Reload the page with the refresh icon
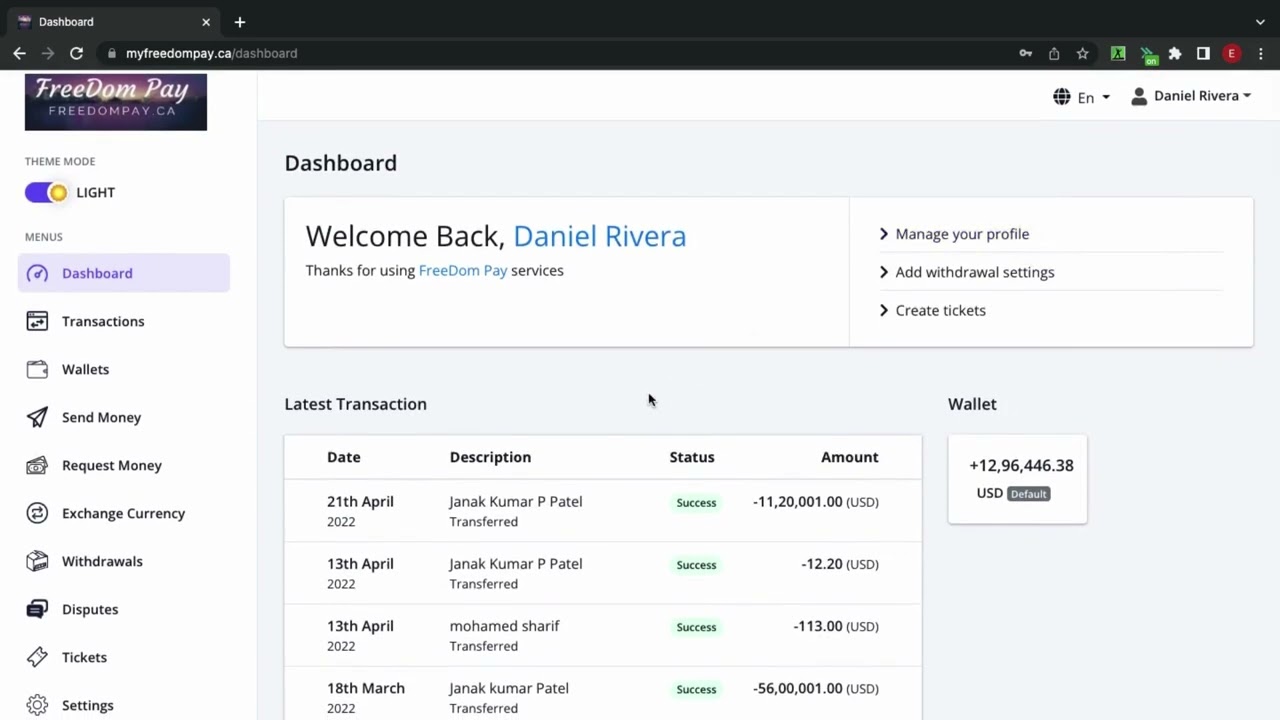The height and width of the screenshot is (720, 1280). (x=76, y=53)
